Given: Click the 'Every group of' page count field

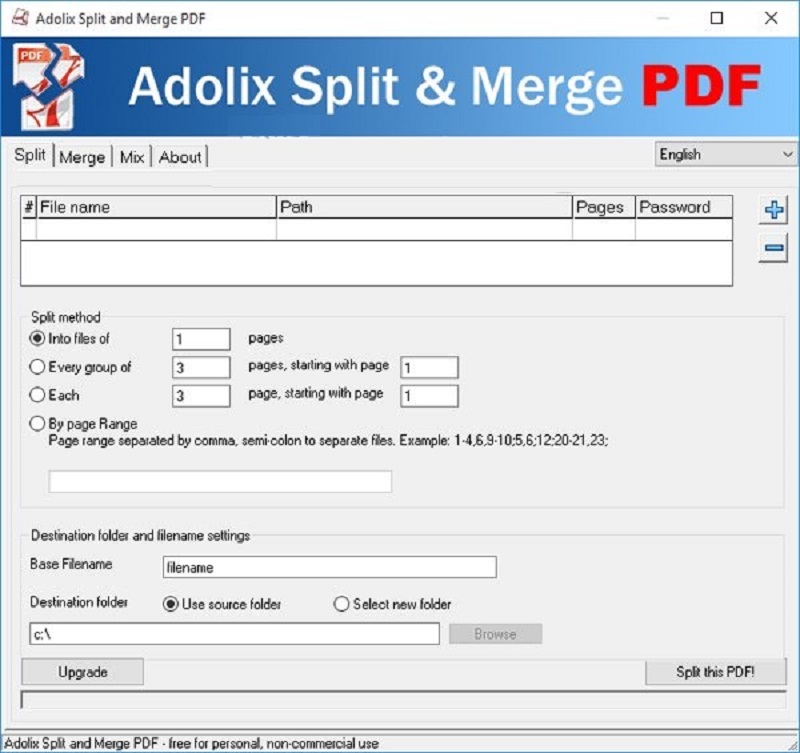Looking at the screenshot, I should click(x=201, y=367).
